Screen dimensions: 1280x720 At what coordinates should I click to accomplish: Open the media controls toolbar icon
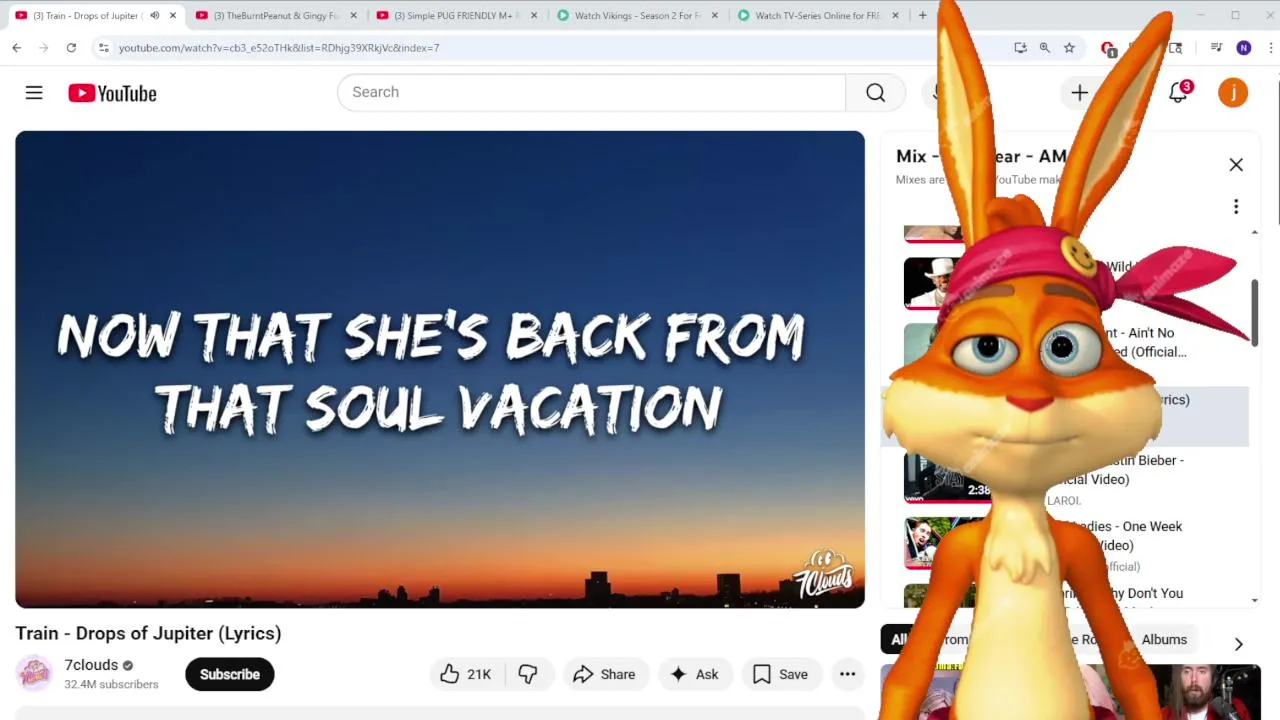click(1216, 47)
